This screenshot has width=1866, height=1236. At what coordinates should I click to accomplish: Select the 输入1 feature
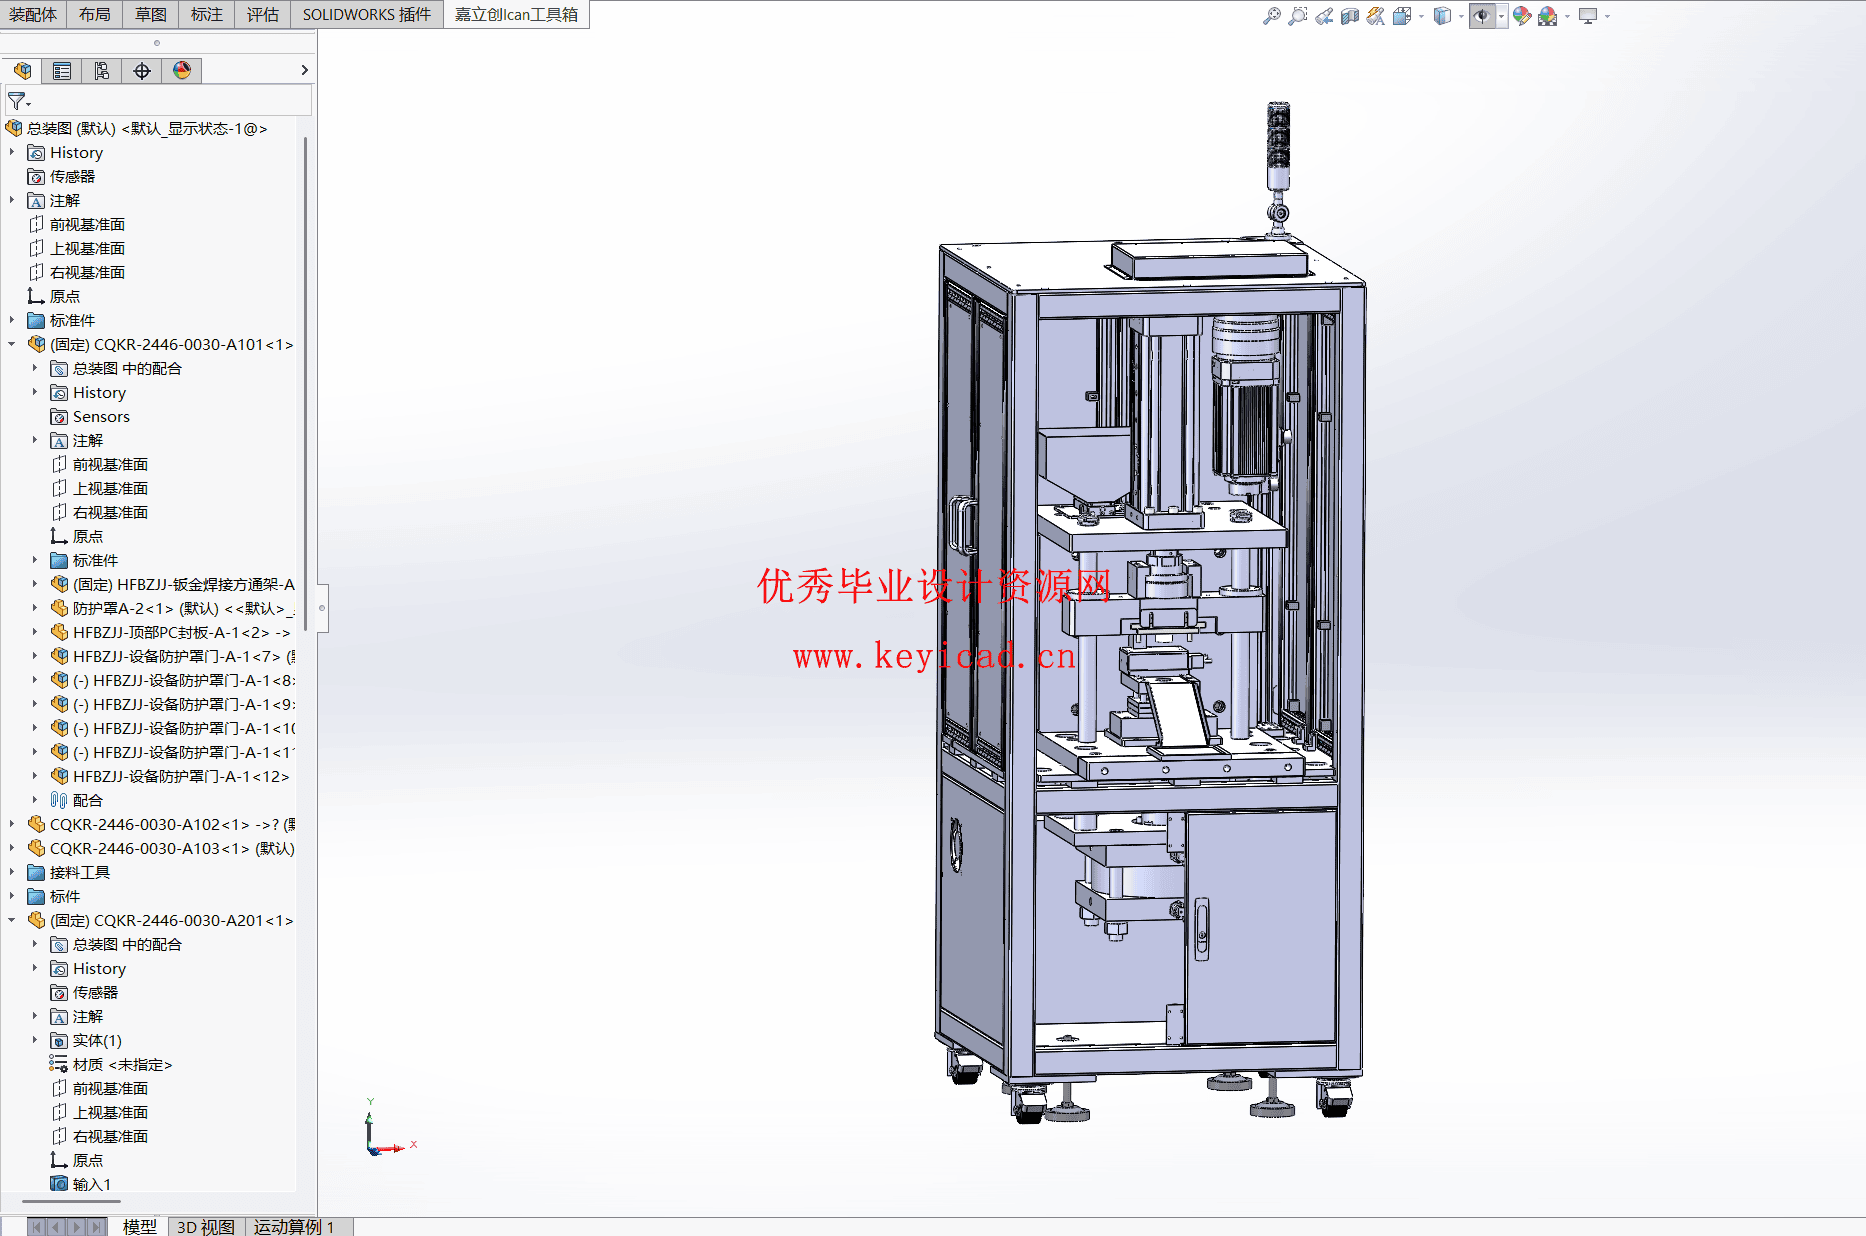click(x=81, y=1184)
